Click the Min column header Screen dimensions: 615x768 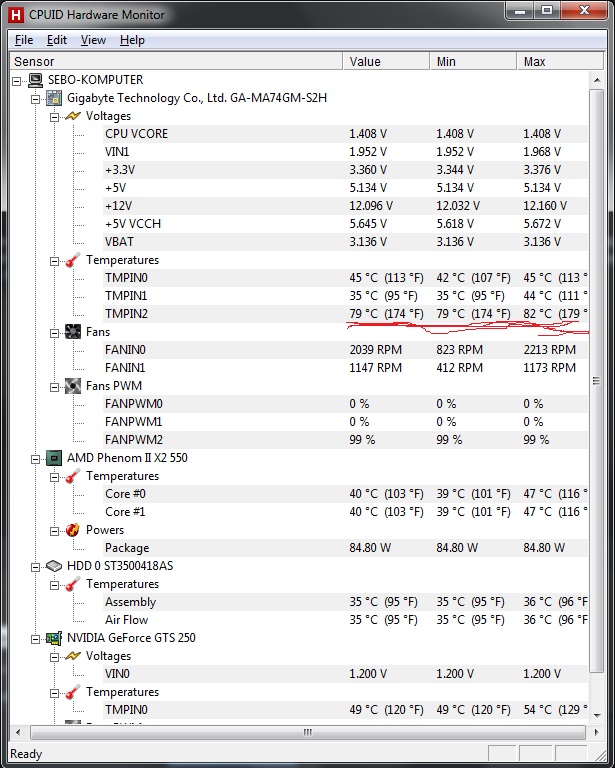(473, 62)
